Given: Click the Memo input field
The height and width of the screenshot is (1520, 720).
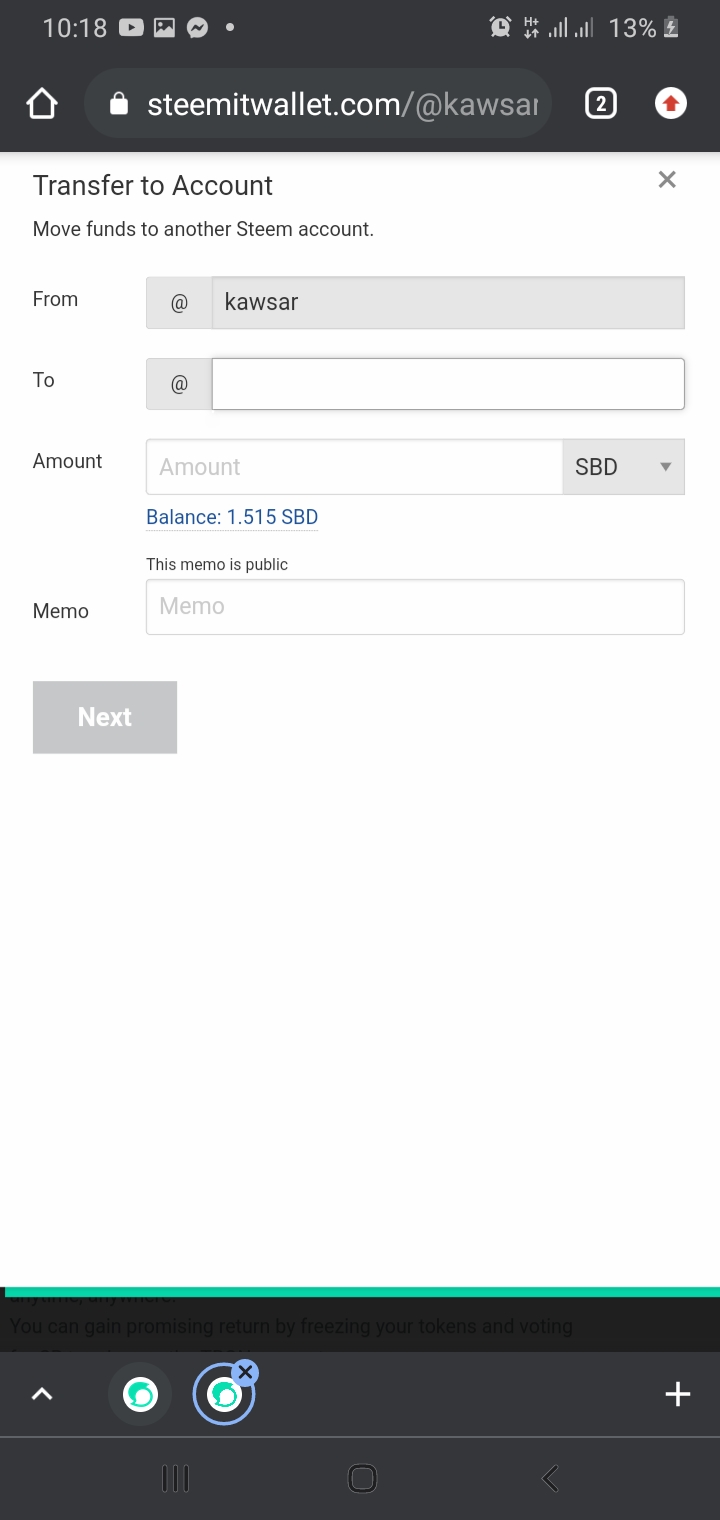Looking at the screenshot, I should 415,607.
